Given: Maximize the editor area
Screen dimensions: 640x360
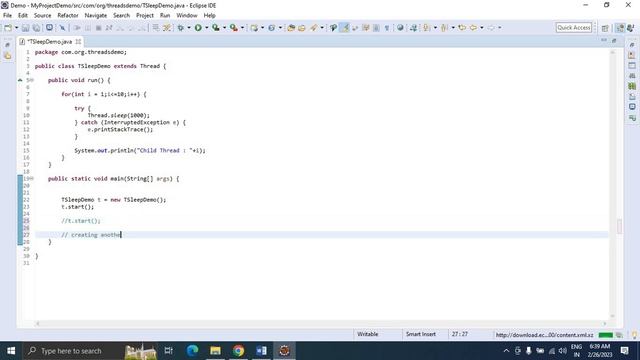Looking at the screenshot, I should coord(614,40).
